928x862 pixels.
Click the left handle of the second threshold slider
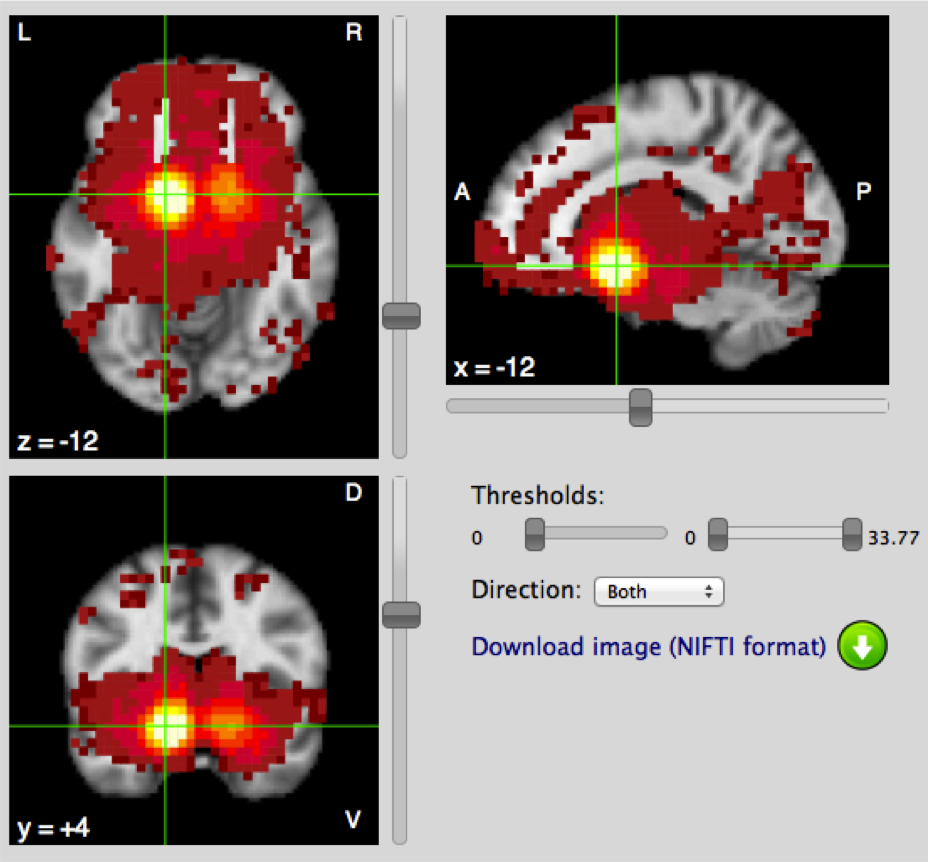[718, 535]
